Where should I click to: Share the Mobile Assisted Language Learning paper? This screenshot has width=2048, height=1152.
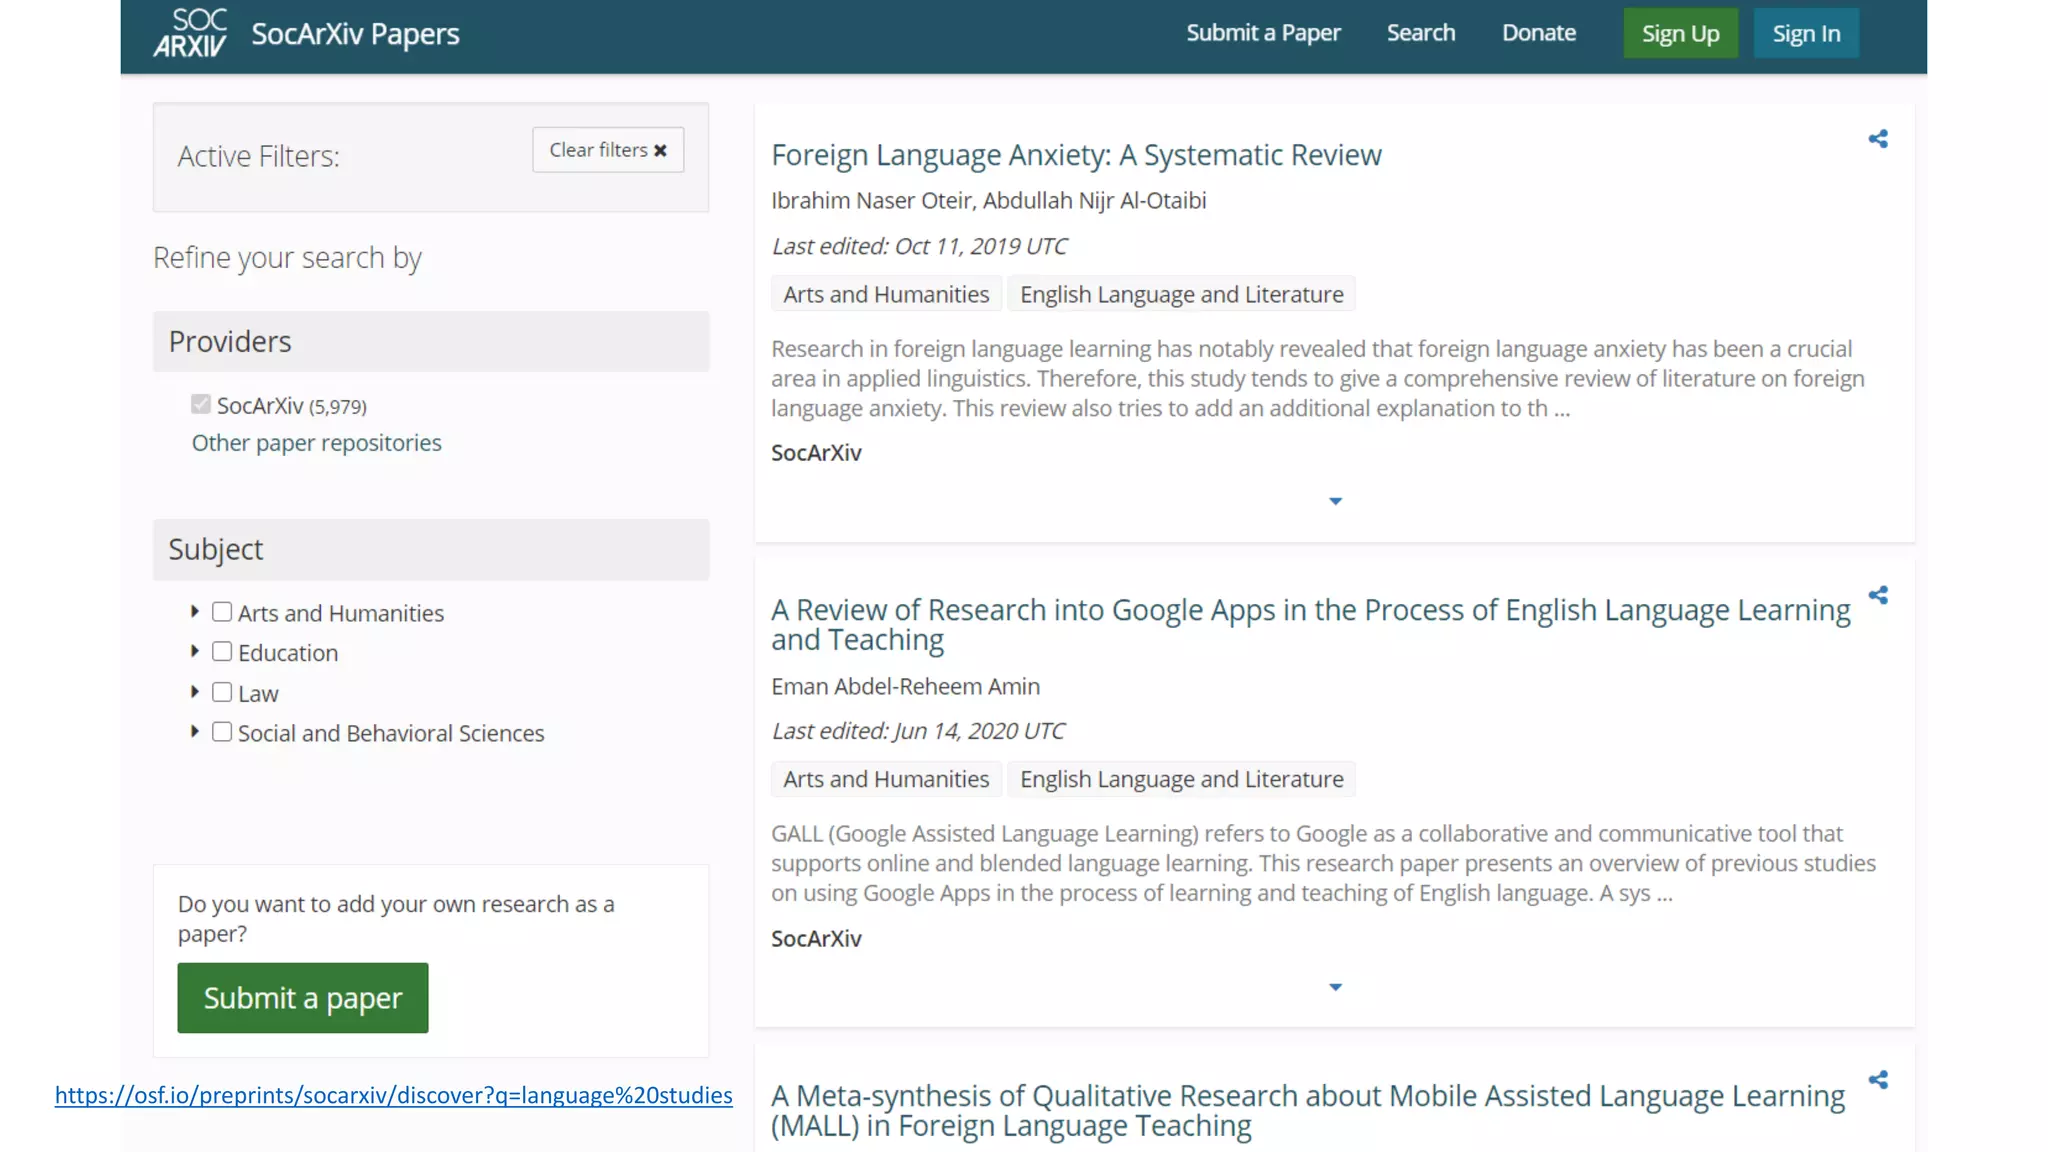coord(1878,1080)
